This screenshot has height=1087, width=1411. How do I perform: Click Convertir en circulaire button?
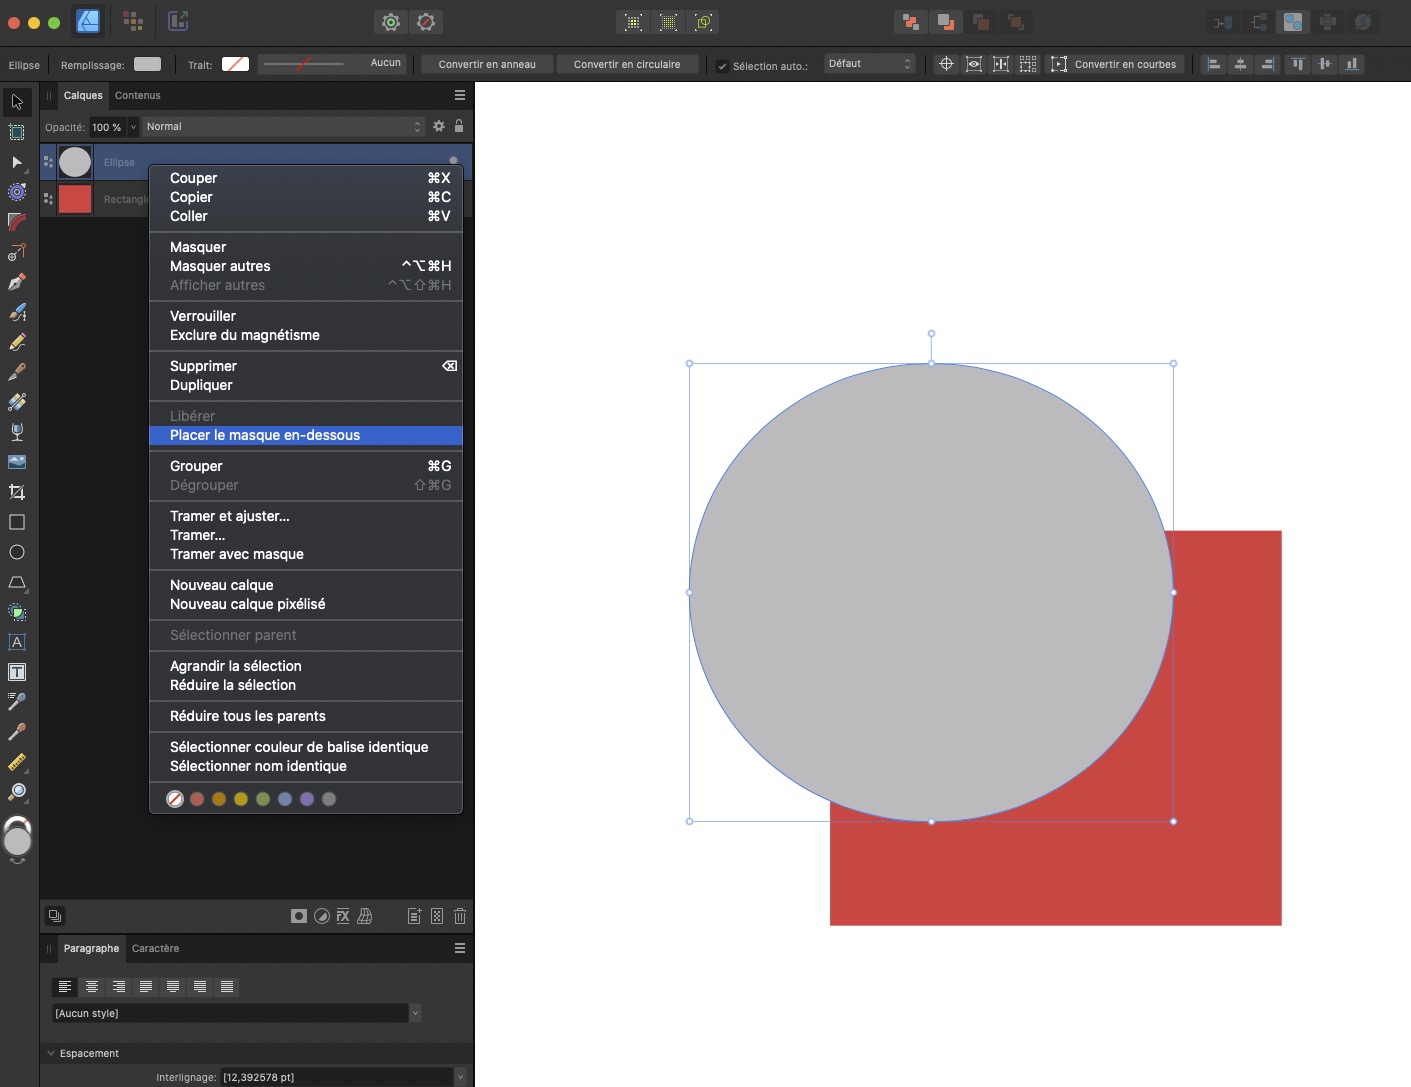[627, 64]
